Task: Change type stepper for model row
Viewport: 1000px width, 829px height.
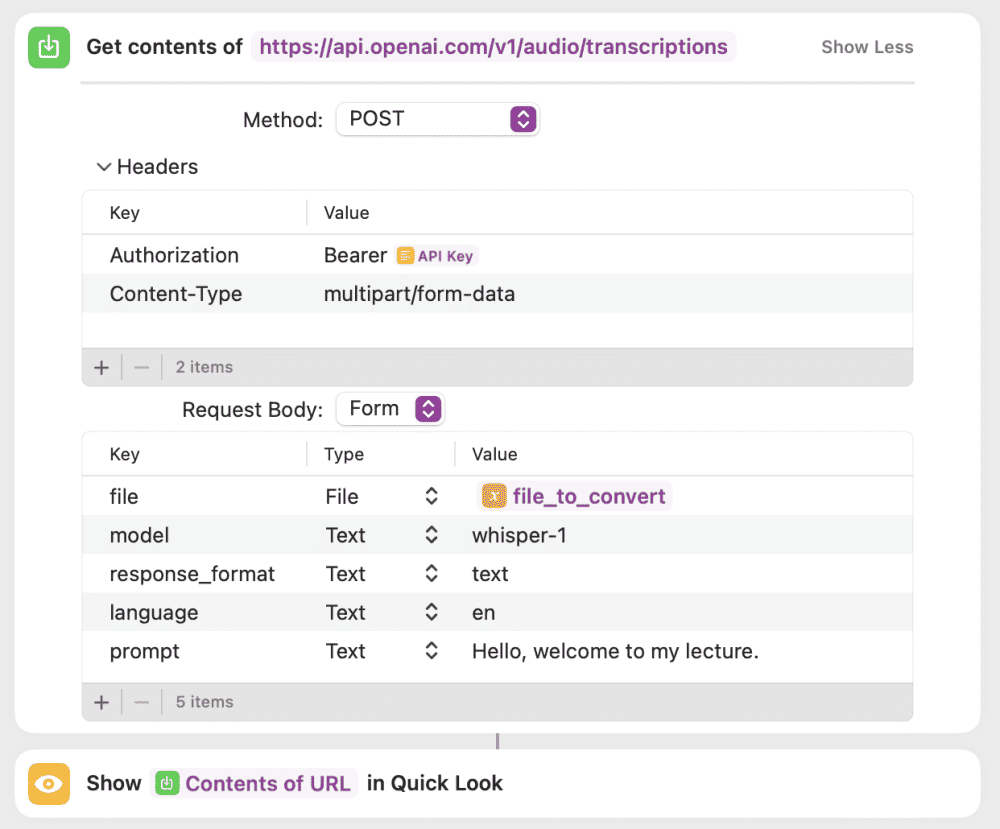Action: (431, 536)
